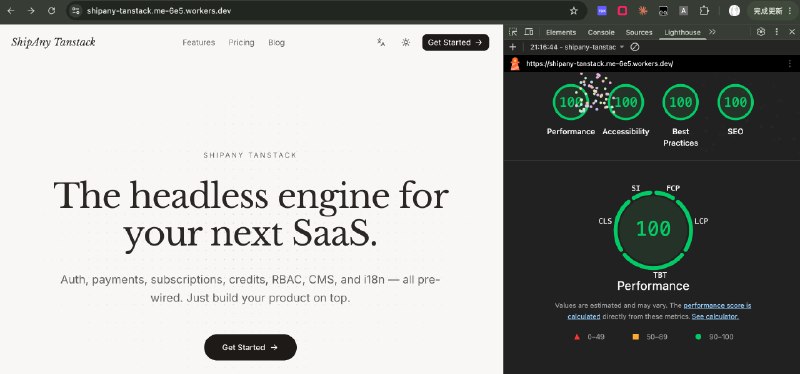Jump to the Performance score gauge

(570, 102)
